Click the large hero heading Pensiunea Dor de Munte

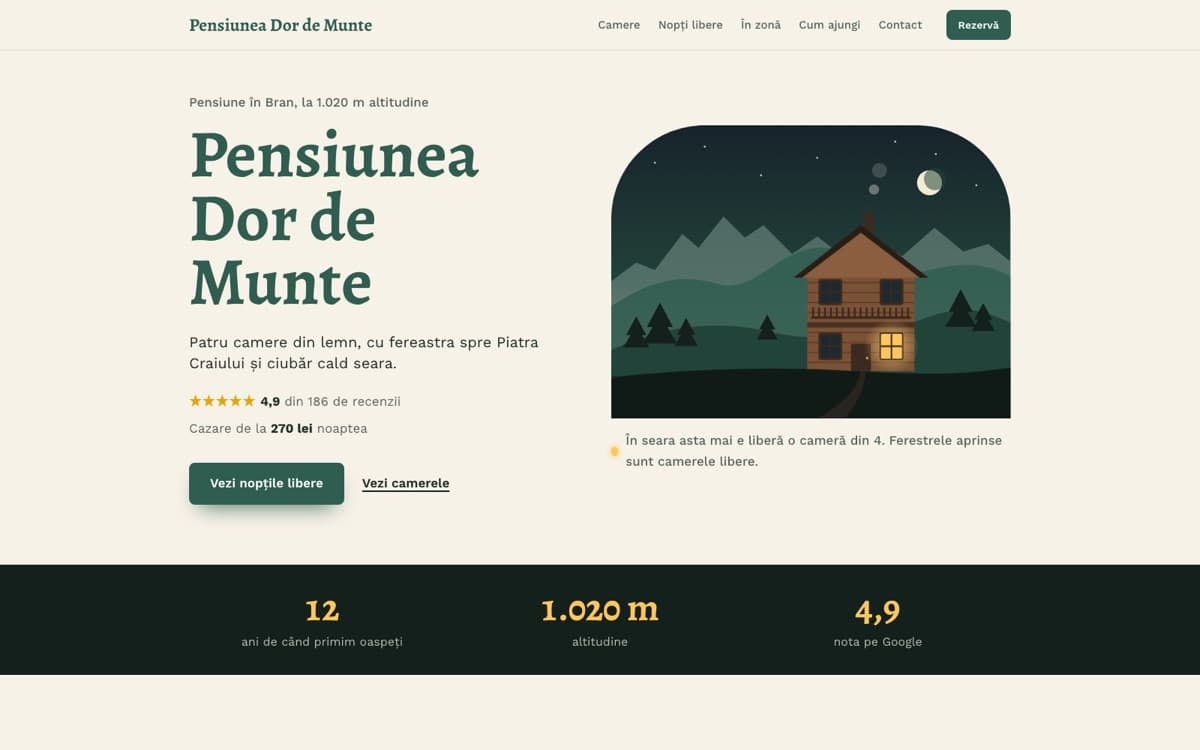(334, 217)
